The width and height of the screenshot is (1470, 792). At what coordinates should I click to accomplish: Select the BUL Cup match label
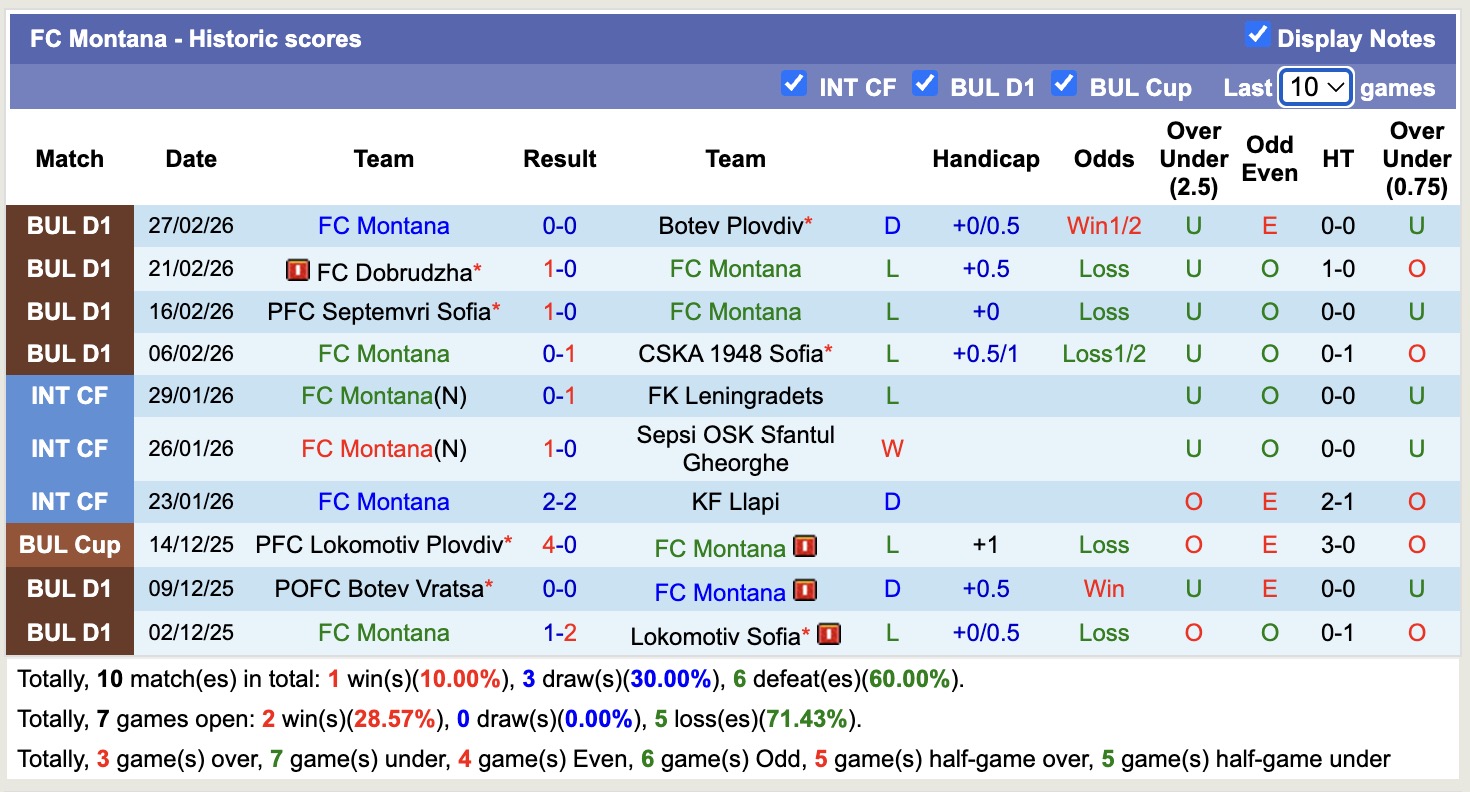[69, 545]
